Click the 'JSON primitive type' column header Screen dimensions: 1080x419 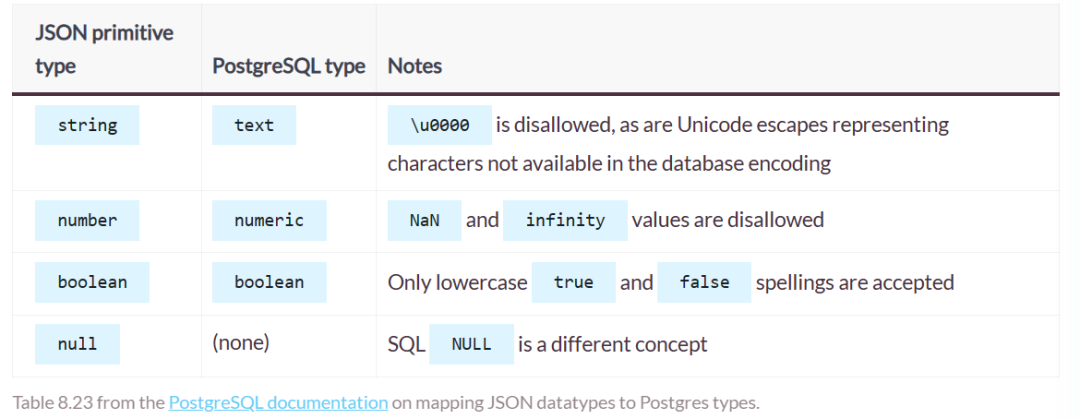(x=90, y=49)
